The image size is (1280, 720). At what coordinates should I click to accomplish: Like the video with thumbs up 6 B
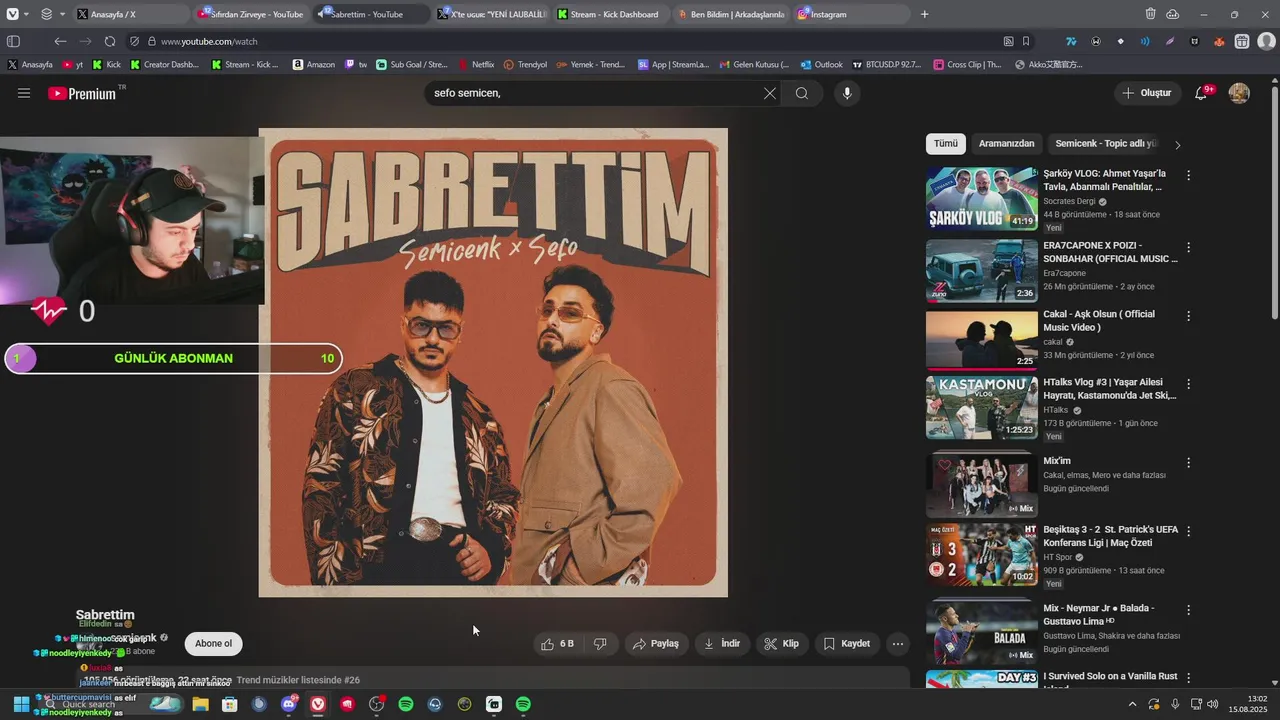tap(557, 644)
